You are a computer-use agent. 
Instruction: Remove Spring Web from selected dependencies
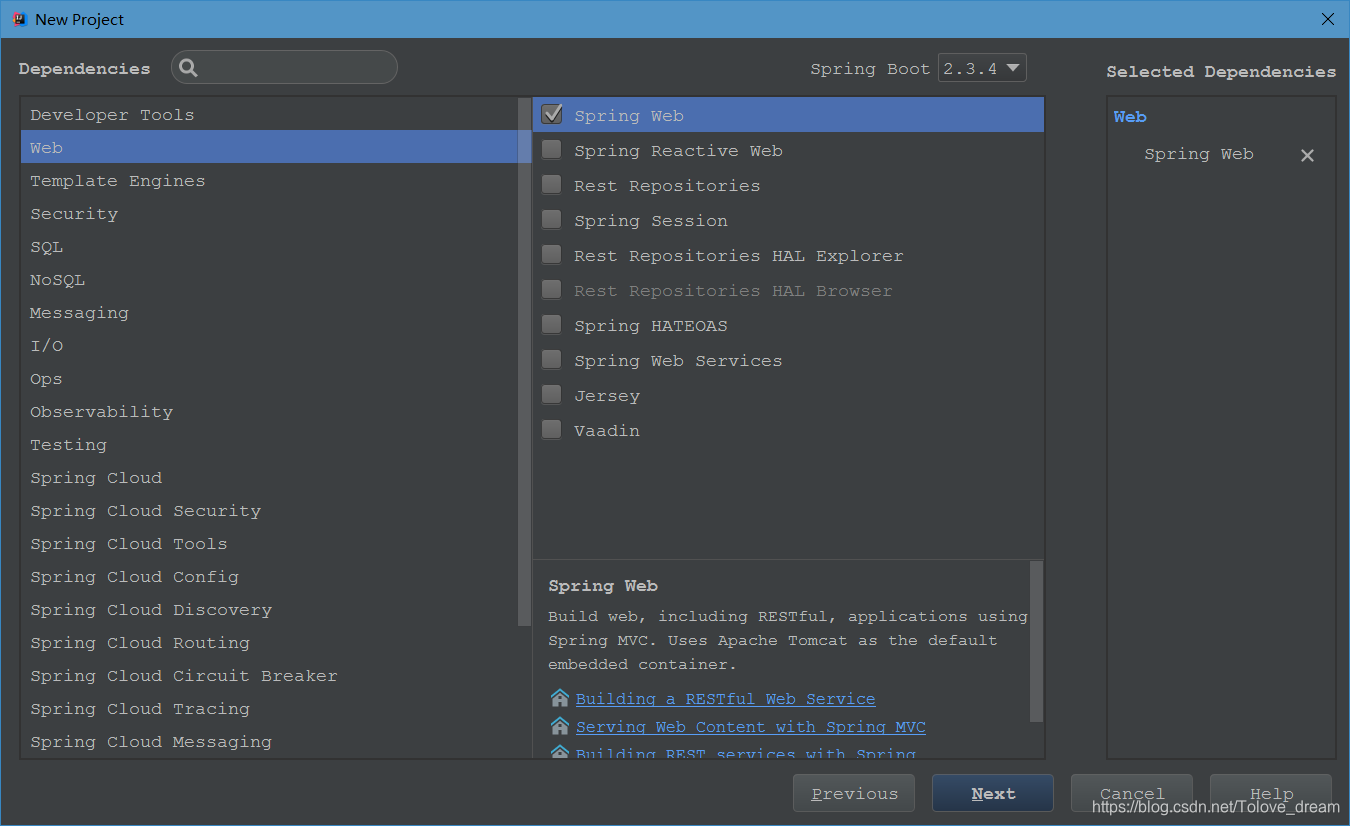coord(1307,155)
